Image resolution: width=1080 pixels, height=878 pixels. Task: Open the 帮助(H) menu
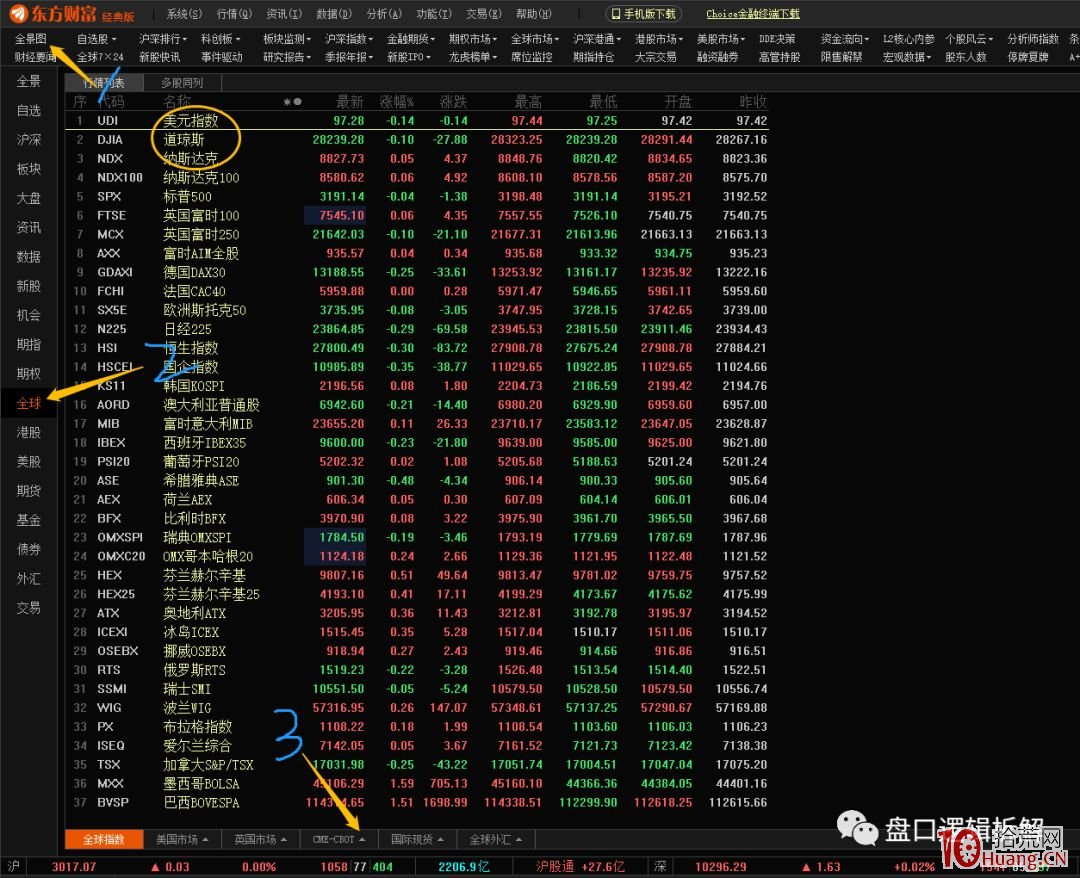point(534,14)
